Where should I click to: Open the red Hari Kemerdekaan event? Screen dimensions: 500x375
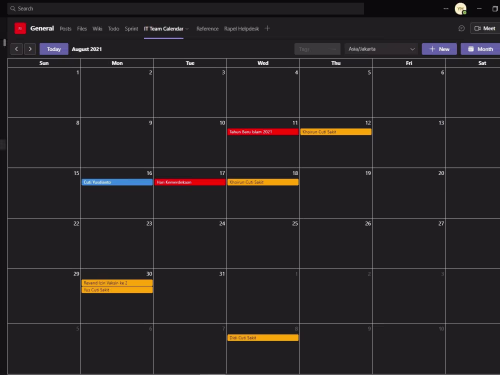click(190, 182)
